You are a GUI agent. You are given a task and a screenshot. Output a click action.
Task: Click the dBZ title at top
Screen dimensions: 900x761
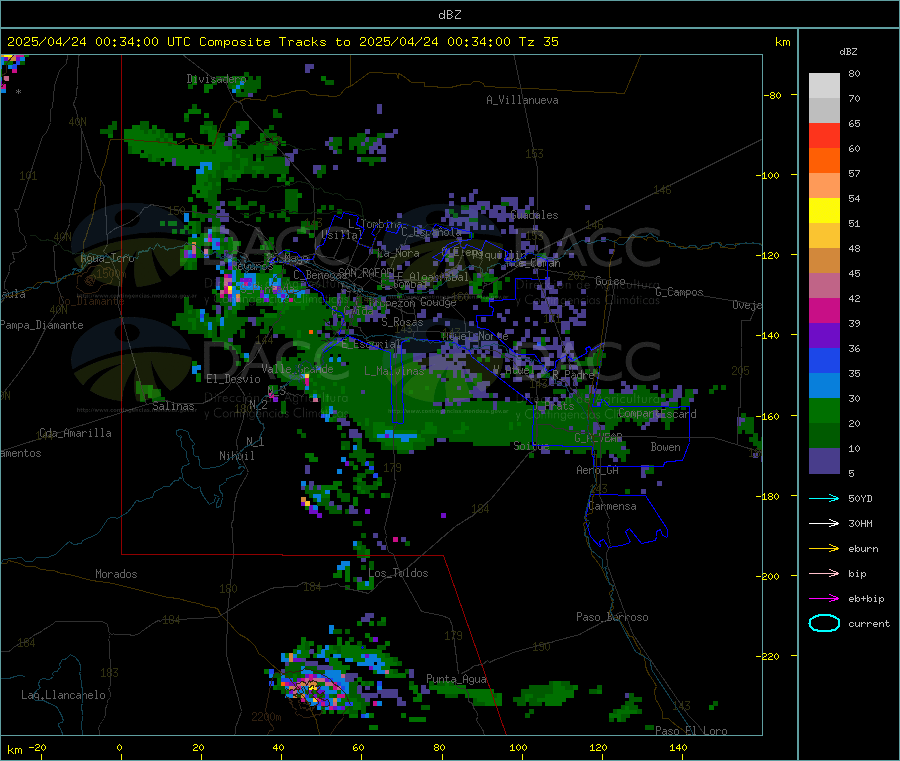[x=449, y=14]
